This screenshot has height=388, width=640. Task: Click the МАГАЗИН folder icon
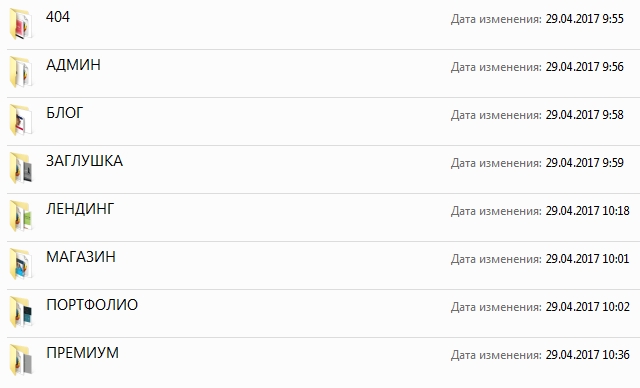[x=20, y=264]
